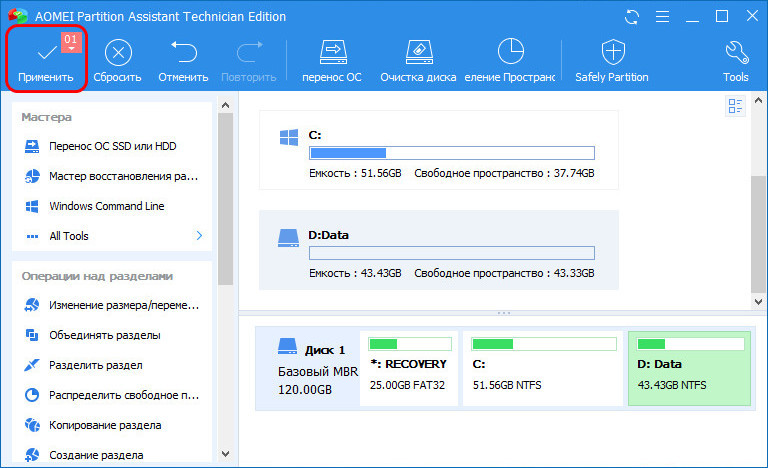Screen dimensions: 768x468
Task: Click the C: drive usage bar
Action: (x=452, y=153)
